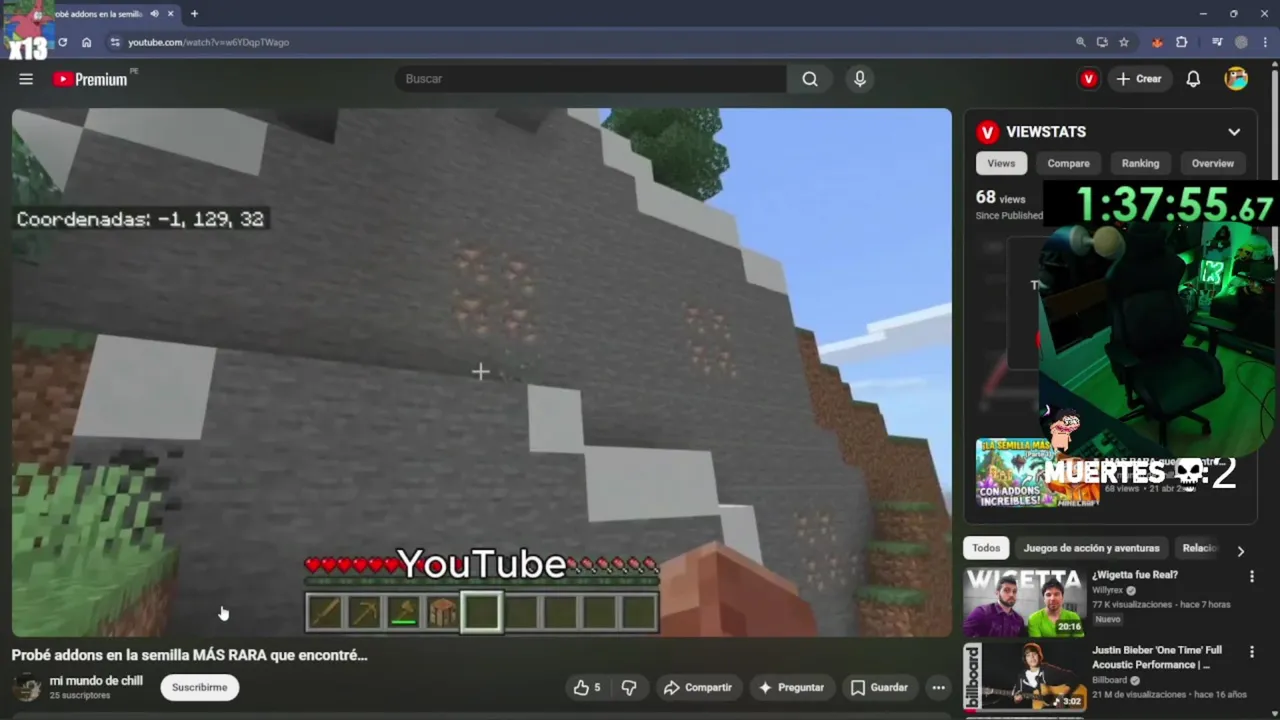1280x720 pixels.
Task: Open more actions three-dot menu below video
Action: coord(938,687)
